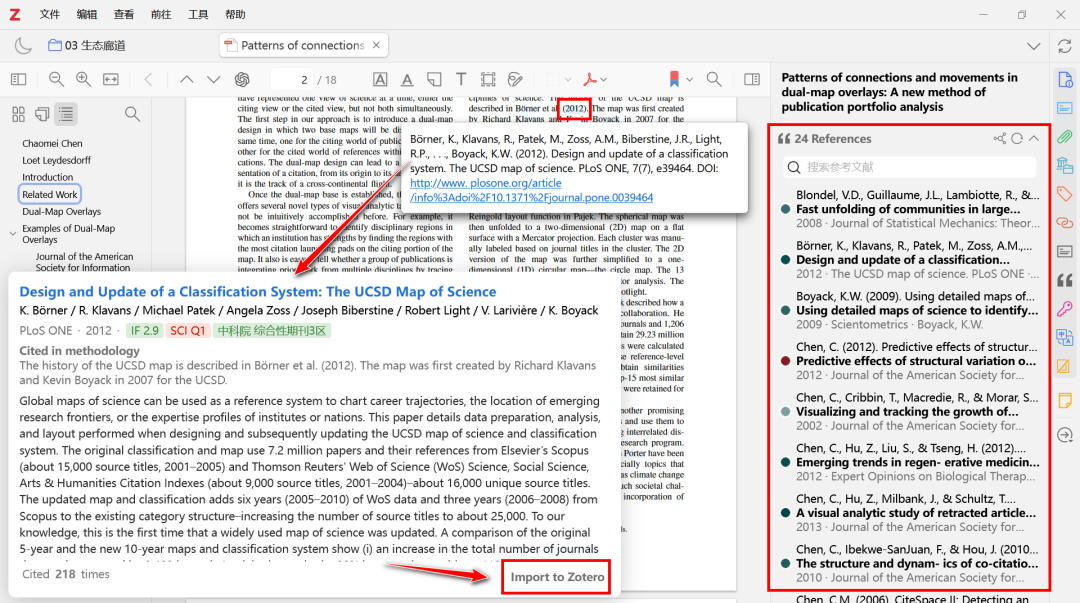This screenshot has height=603, width=1080.
Task: Collapse the 24 References section
Action: coord(1034,139)
